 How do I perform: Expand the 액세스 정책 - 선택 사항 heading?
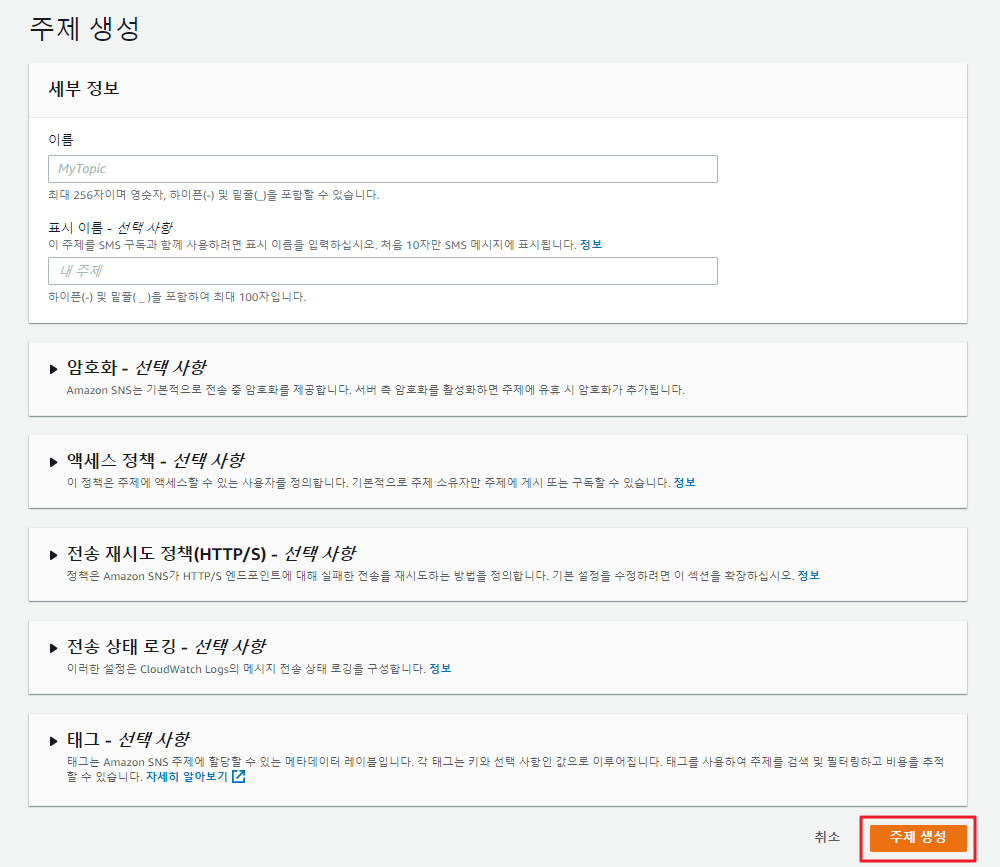(154, 460)
